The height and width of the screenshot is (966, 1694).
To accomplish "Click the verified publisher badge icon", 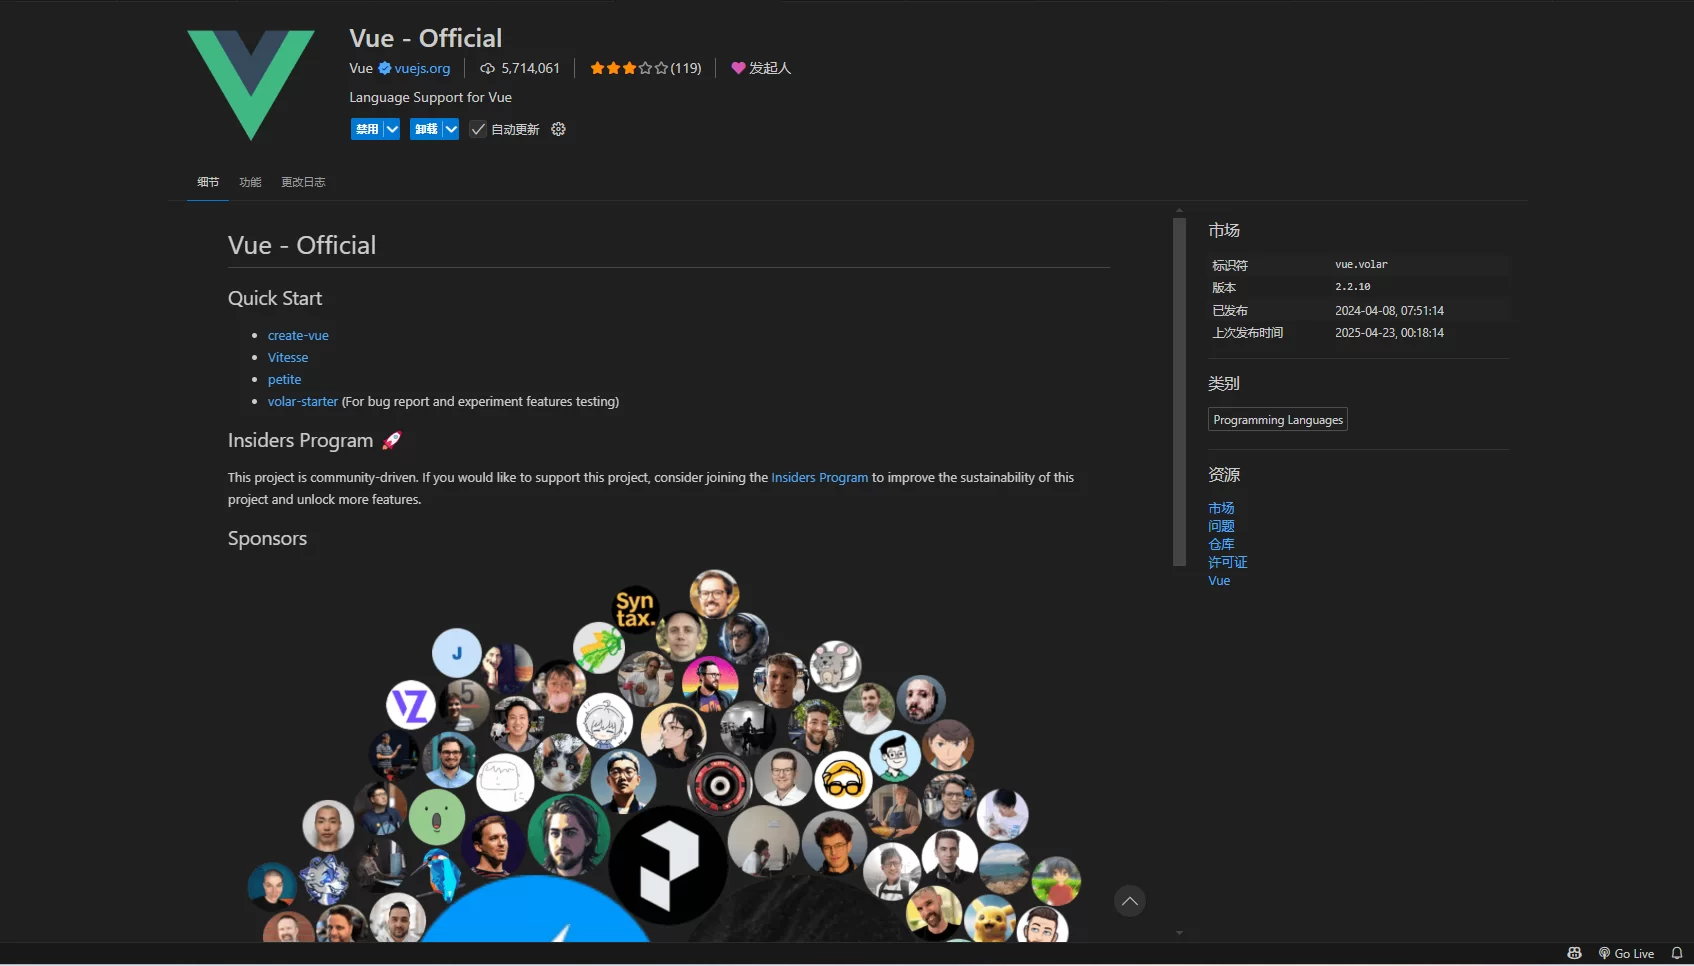I will (385, 68).
